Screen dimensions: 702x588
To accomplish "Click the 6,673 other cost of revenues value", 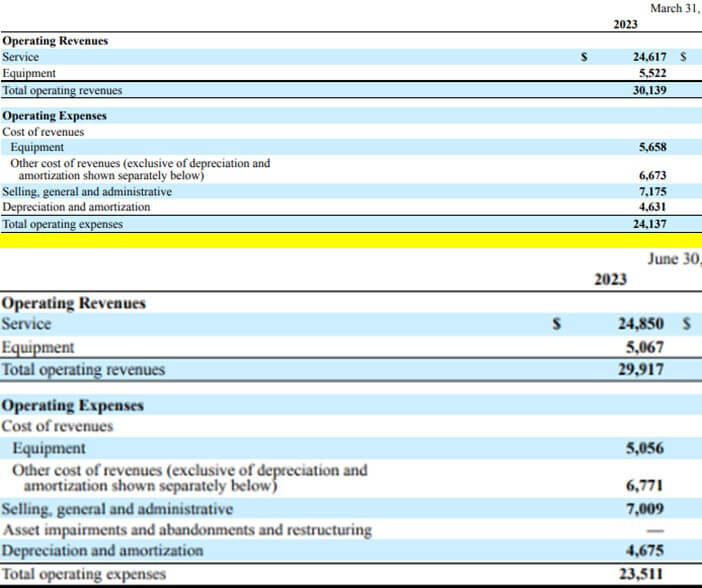I will (x=653, y=175).
